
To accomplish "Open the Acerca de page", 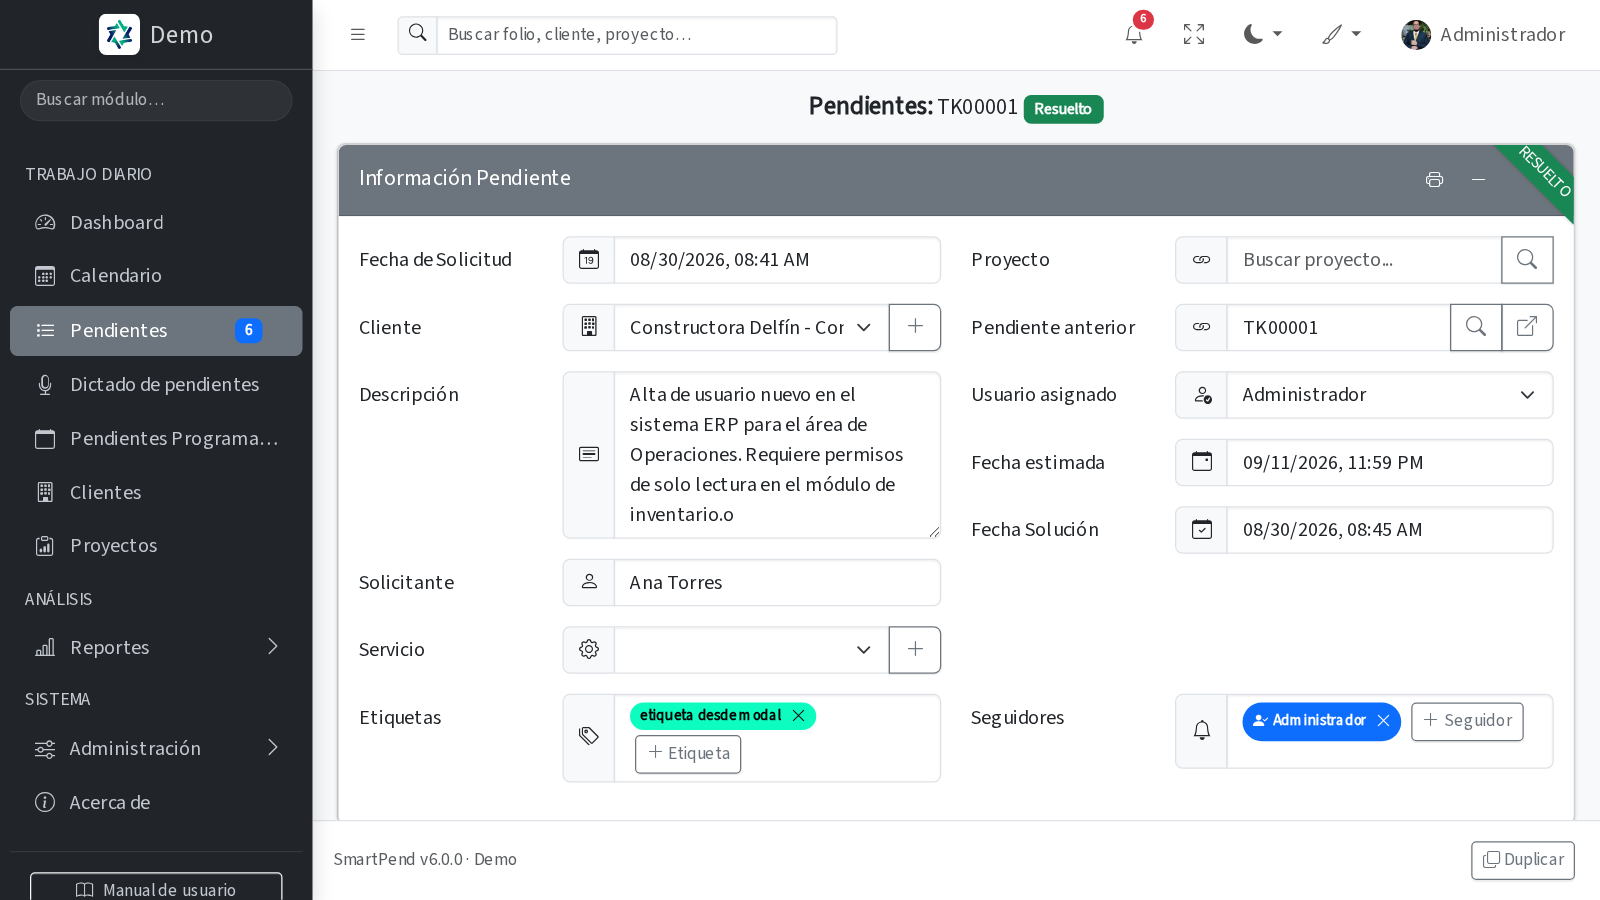I will tap(156, 803).
